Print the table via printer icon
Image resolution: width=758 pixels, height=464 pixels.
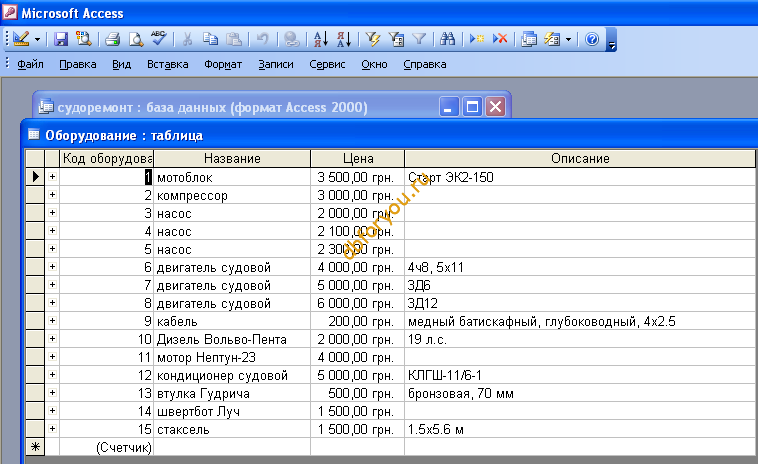(x=112, y=39)
